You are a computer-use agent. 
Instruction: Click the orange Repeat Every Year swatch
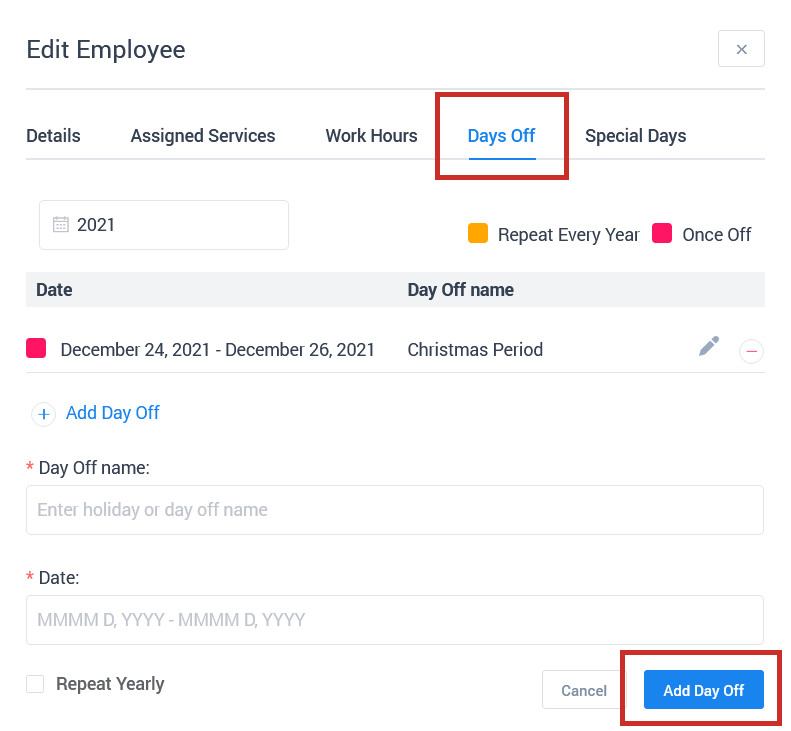[x=478, y=233]
